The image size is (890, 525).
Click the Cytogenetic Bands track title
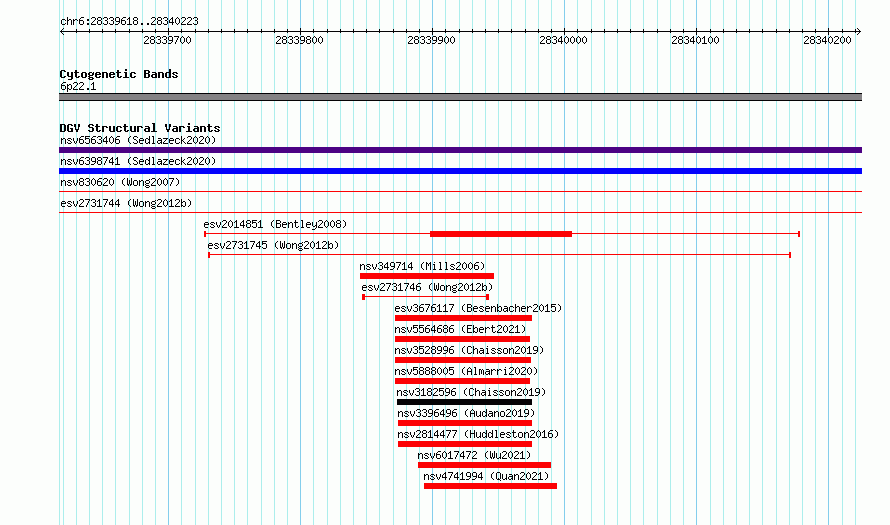[x=119, y=74]
